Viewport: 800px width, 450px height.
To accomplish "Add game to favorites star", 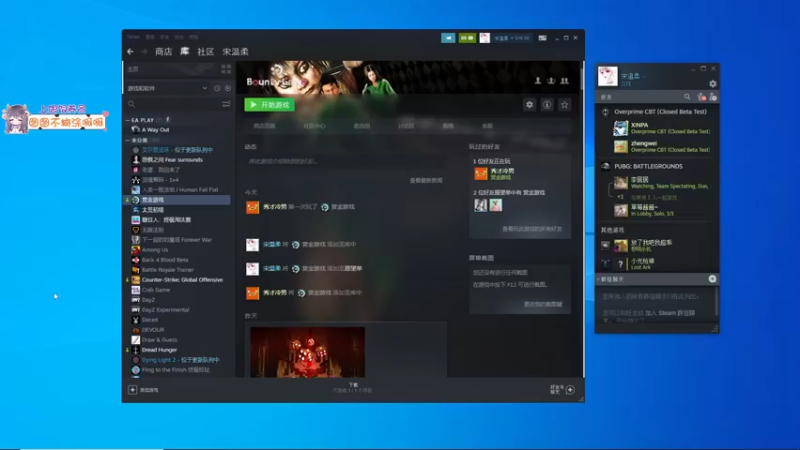I will [x=564, y=105].
